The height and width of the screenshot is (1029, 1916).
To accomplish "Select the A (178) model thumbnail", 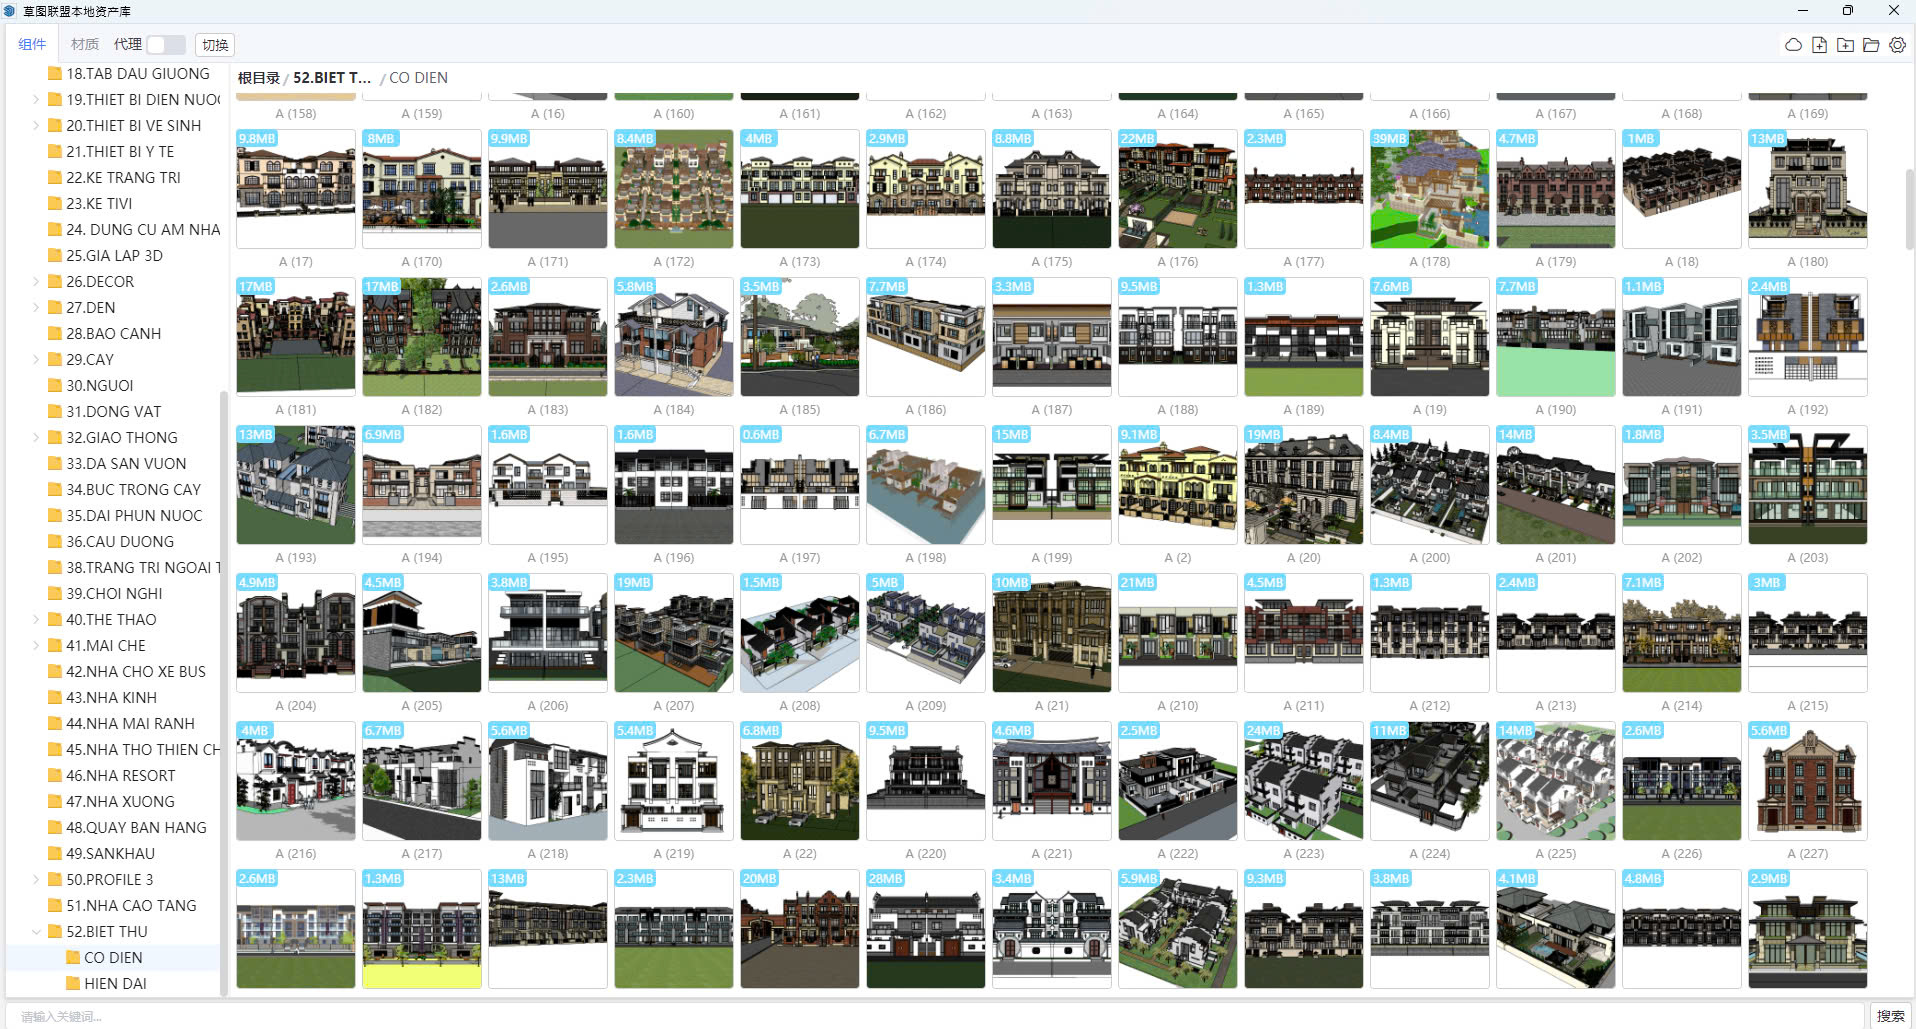I will click(x=1429, y=189).
